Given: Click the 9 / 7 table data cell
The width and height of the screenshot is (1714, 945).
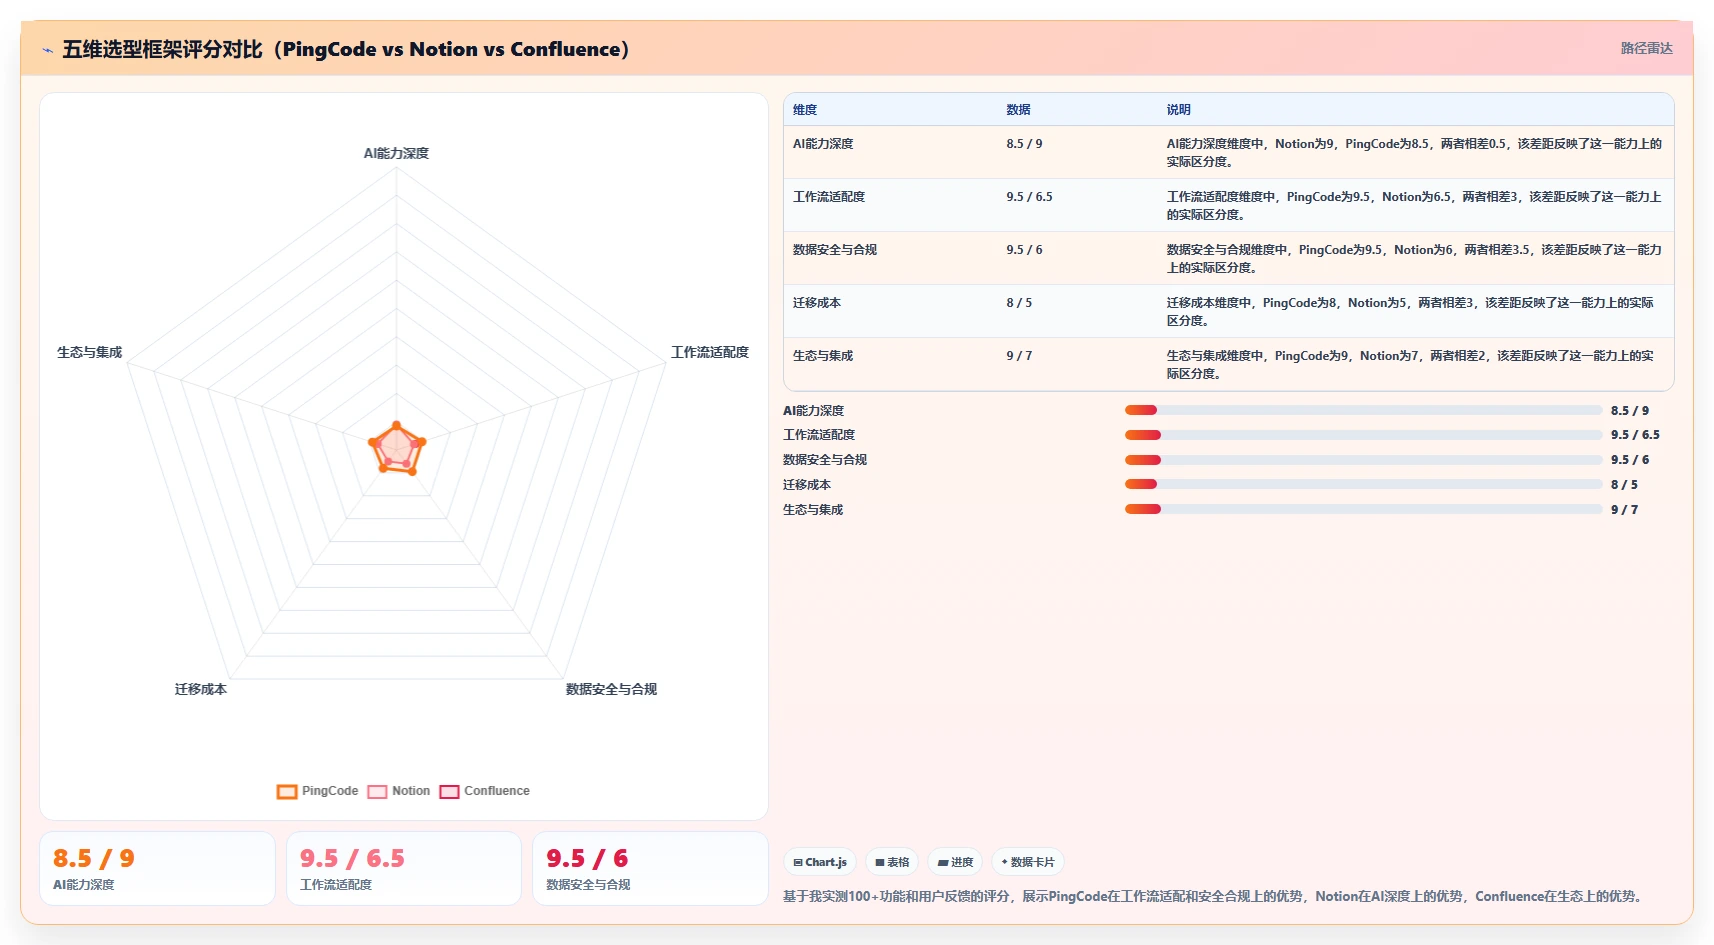Looking at the screenshot, I should point(1019,356).
